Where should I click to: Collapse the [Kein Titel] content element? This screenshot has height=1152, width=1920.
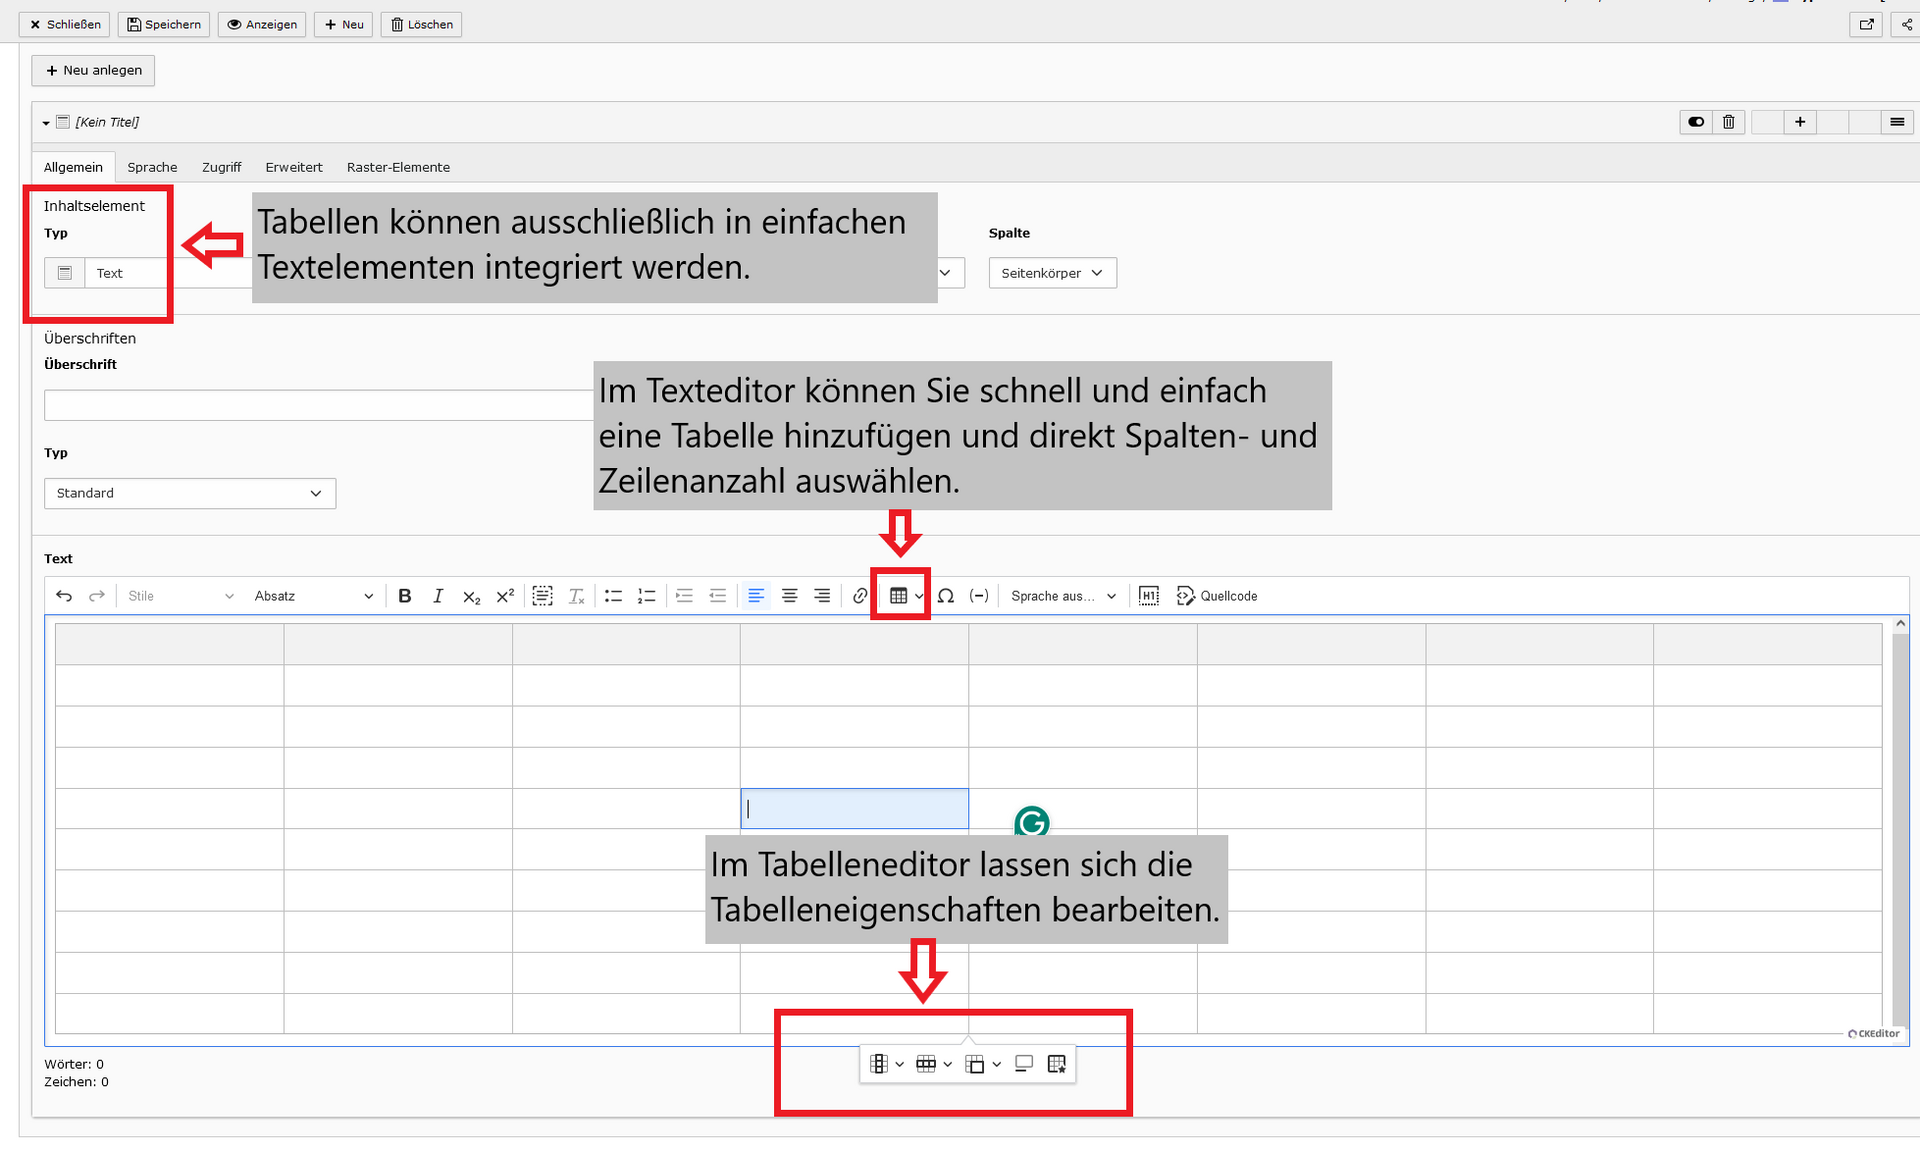pos(46,122)
